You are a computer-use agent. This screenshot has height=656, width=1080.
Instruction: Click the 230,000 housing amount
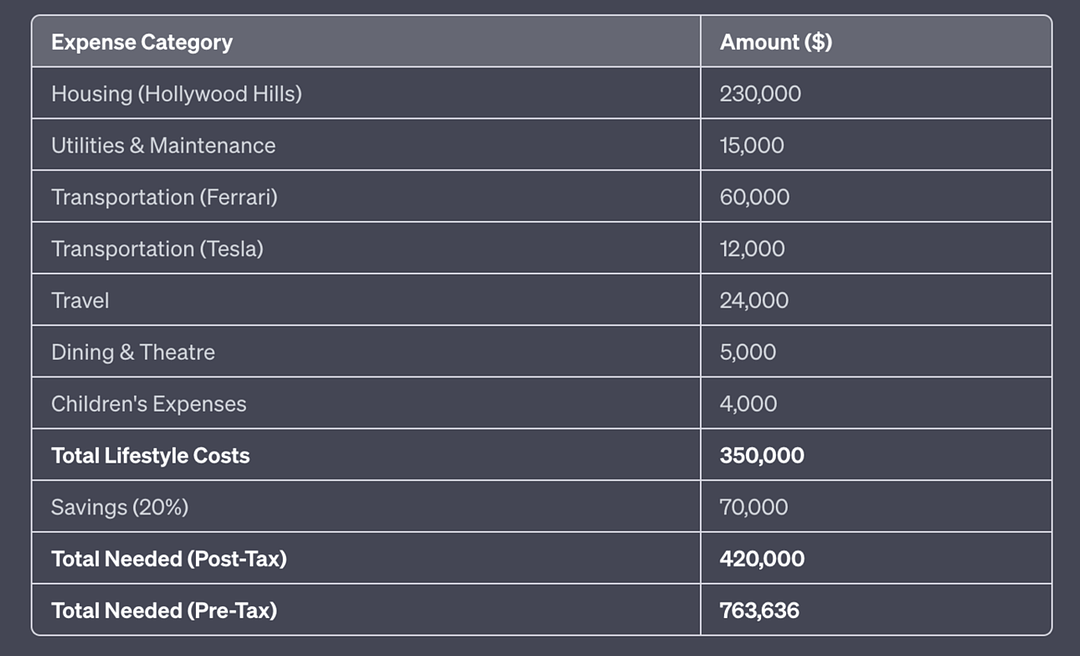tap(760, 94)
